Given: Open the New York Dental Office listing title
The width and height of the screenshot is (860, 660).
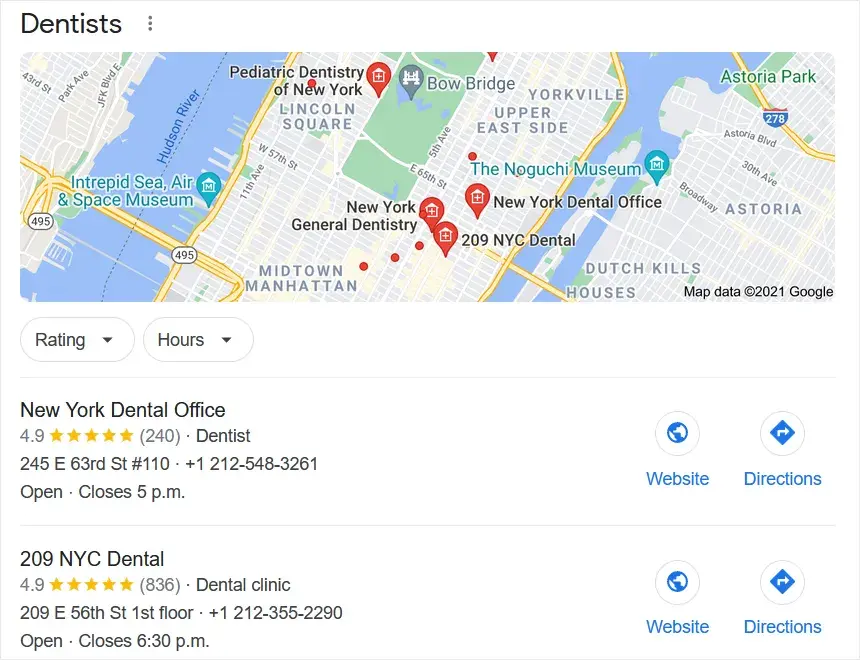Looking at the screenshot, I should (123, 410).
